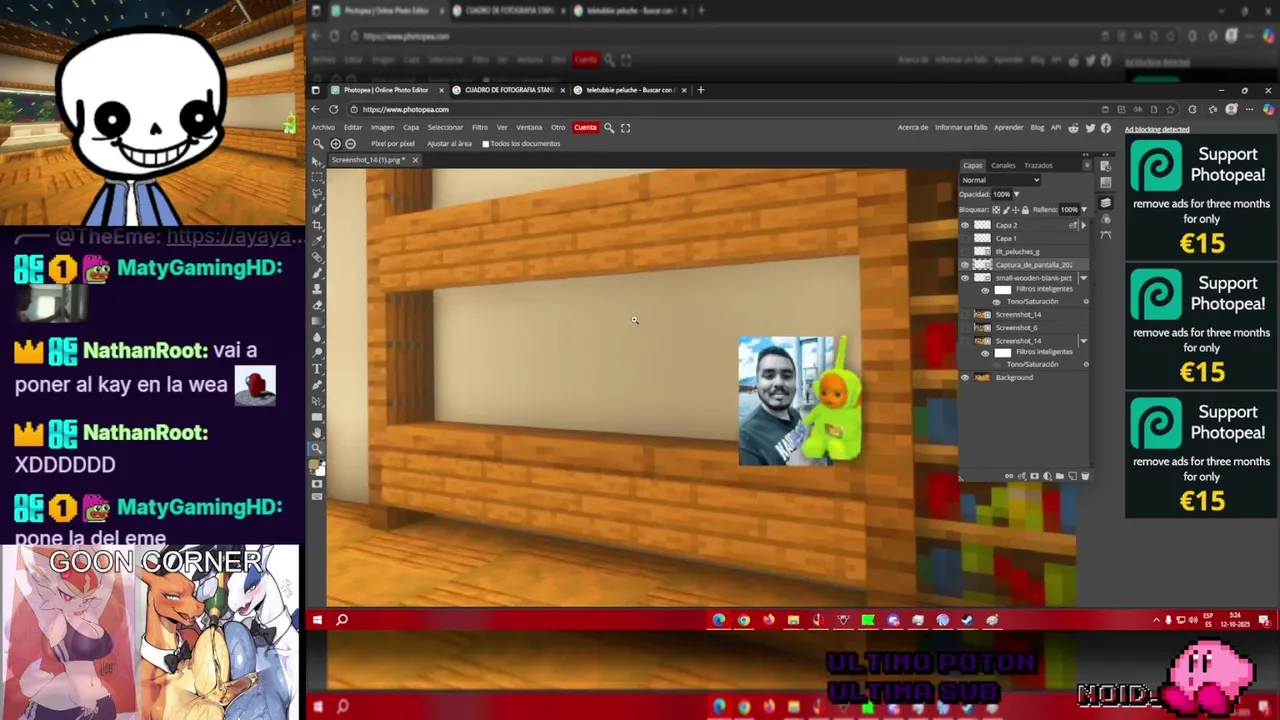This screenshot has width=1280, height=720.
Task: Open the Filtro menu
Action: [x=480, y=128]
